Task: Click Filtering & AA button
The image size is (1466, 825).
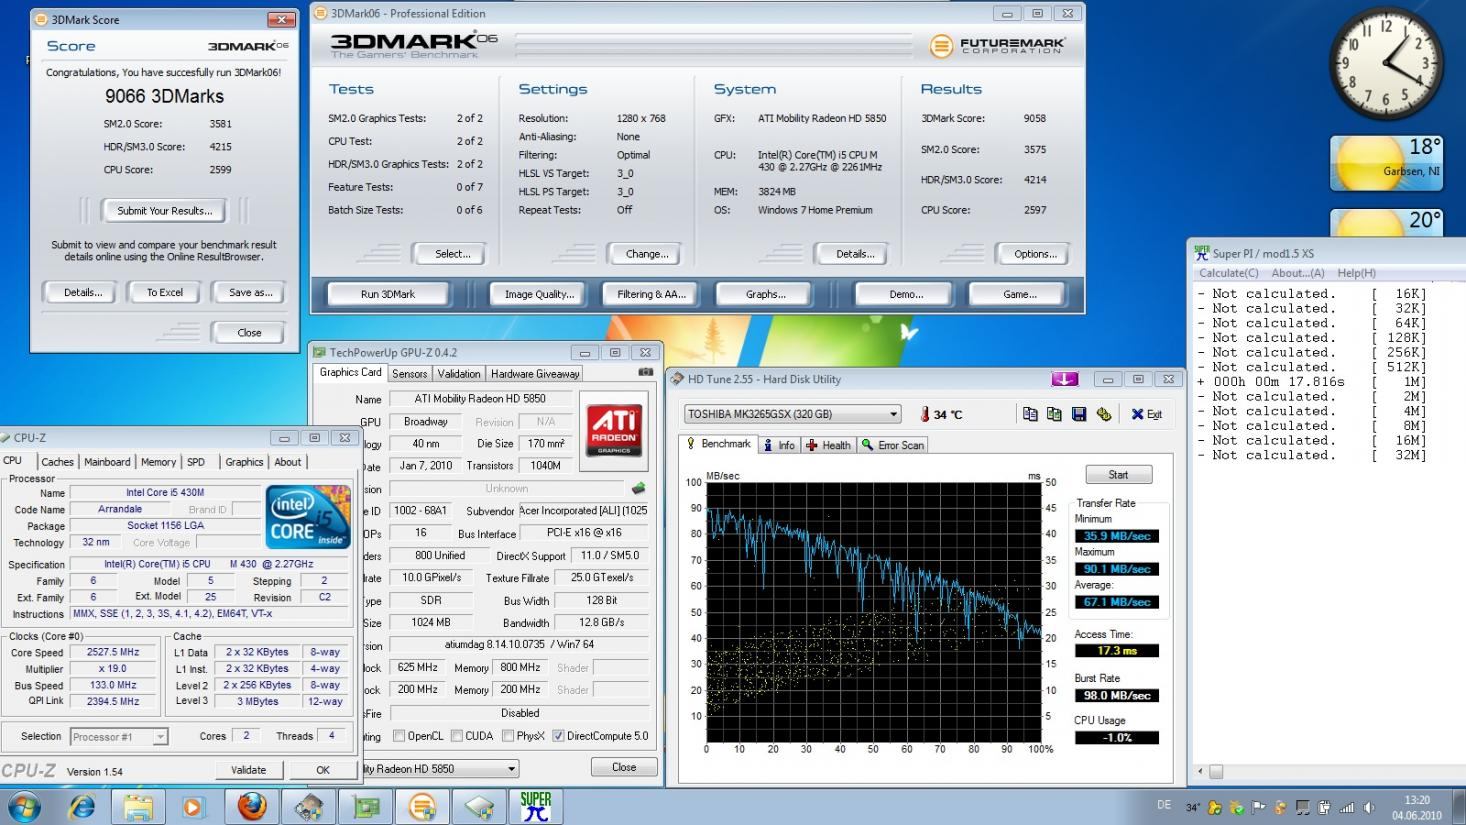Action: pos(652,294)
